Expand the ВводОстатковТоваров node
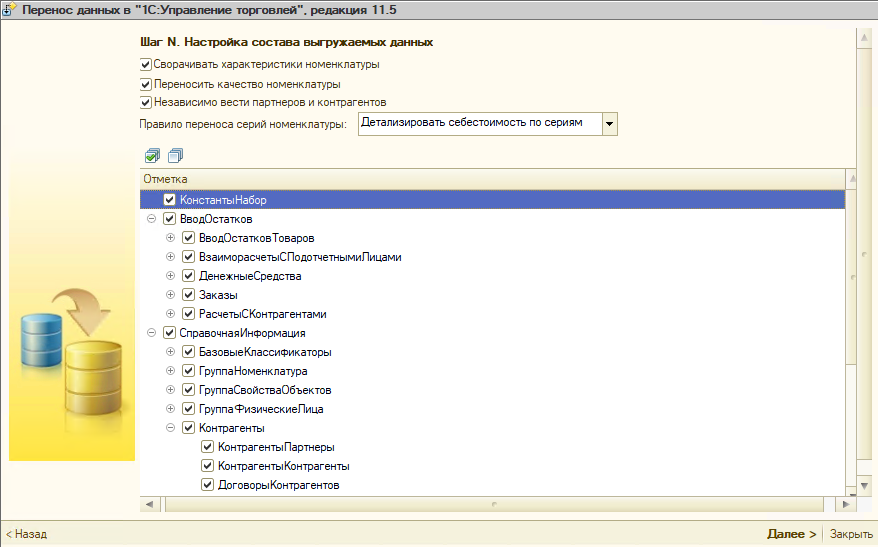 [170, 238]
